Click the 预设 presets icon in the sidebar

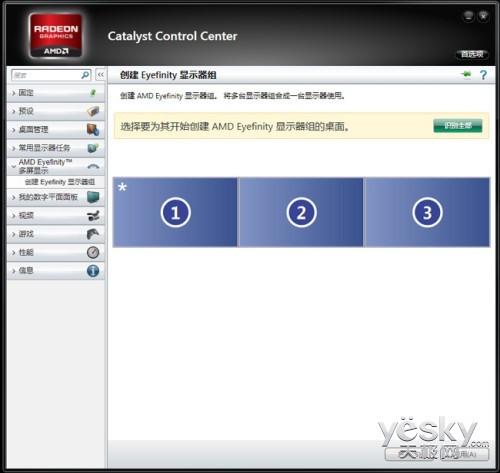93,111
